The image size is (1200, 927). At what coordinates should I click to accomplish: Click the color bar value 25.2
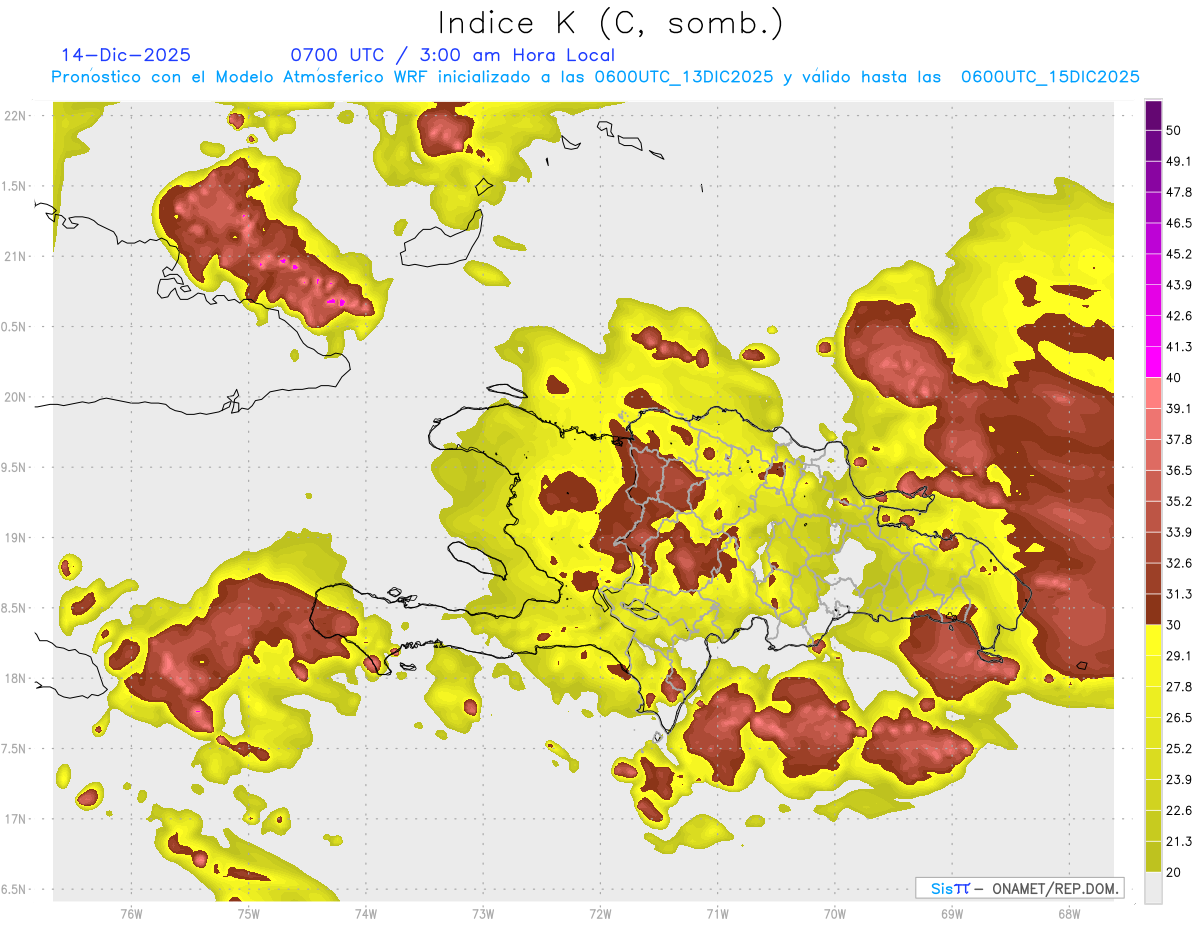[1179, 748]
